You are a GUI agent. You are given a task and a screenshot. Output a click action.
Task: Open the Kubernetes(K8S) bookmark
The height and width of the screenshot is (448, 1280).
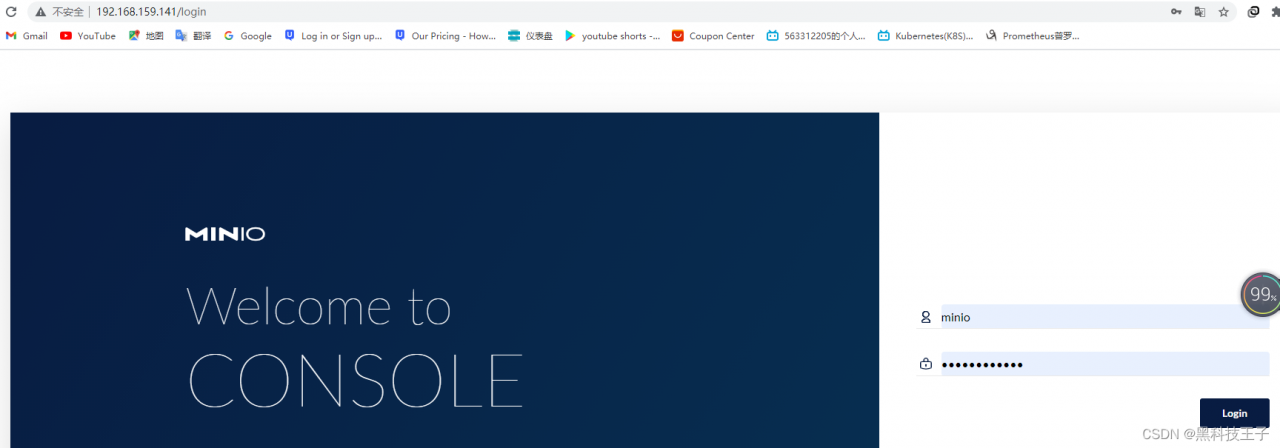click(x=925, y=35)
